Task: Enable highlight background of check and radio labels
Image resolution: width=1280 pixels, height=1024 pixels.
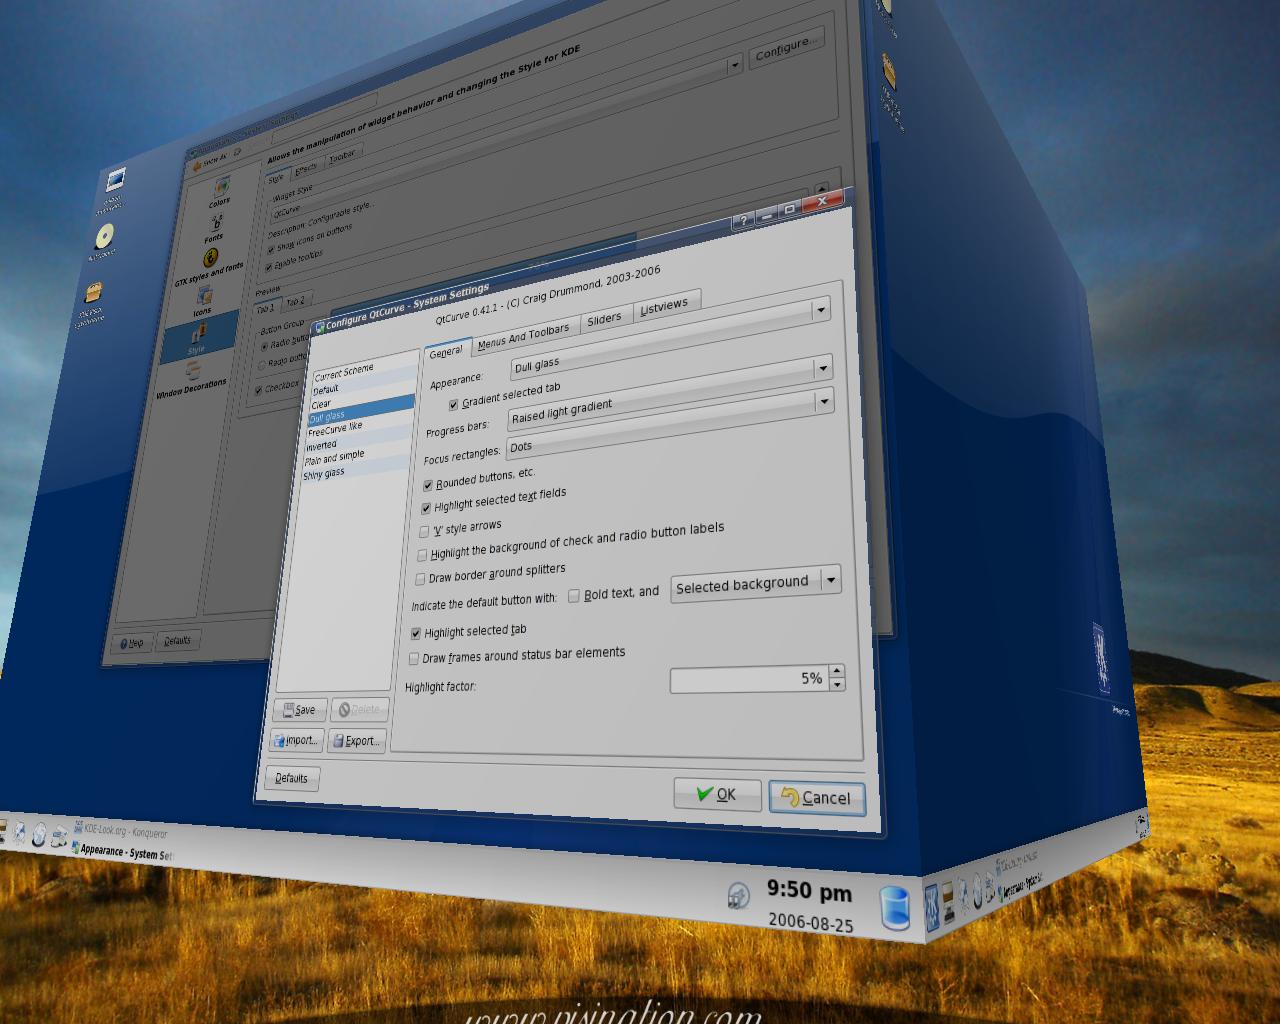Action: (x=422, y=555)
